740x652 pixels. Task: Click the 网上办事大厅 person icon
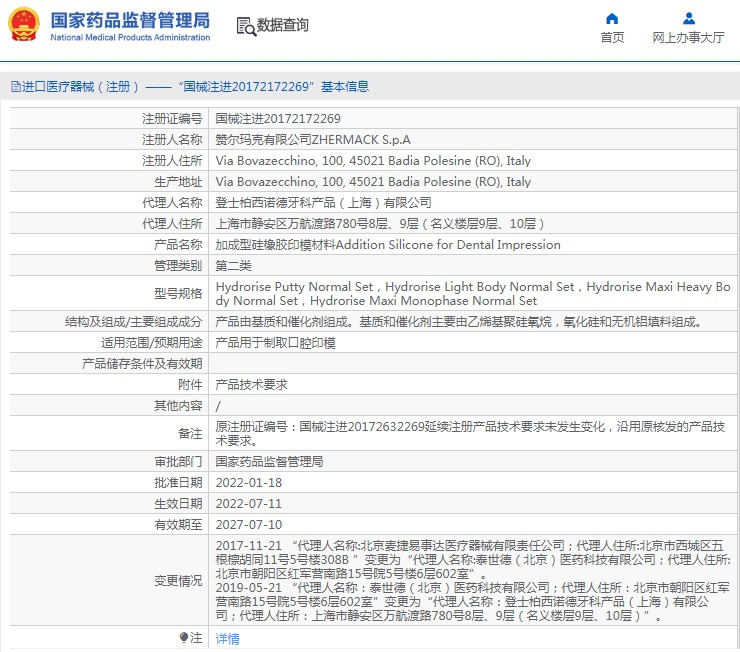pyautogui.click(x=688, y=18)
